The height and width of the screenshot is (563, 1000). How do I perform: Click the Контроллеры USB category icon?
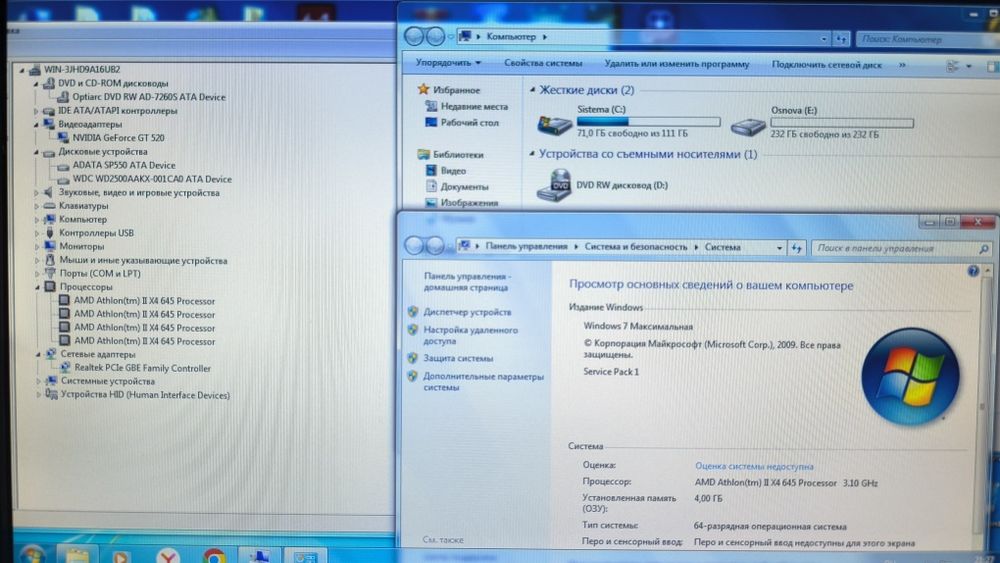click(50, 233)
